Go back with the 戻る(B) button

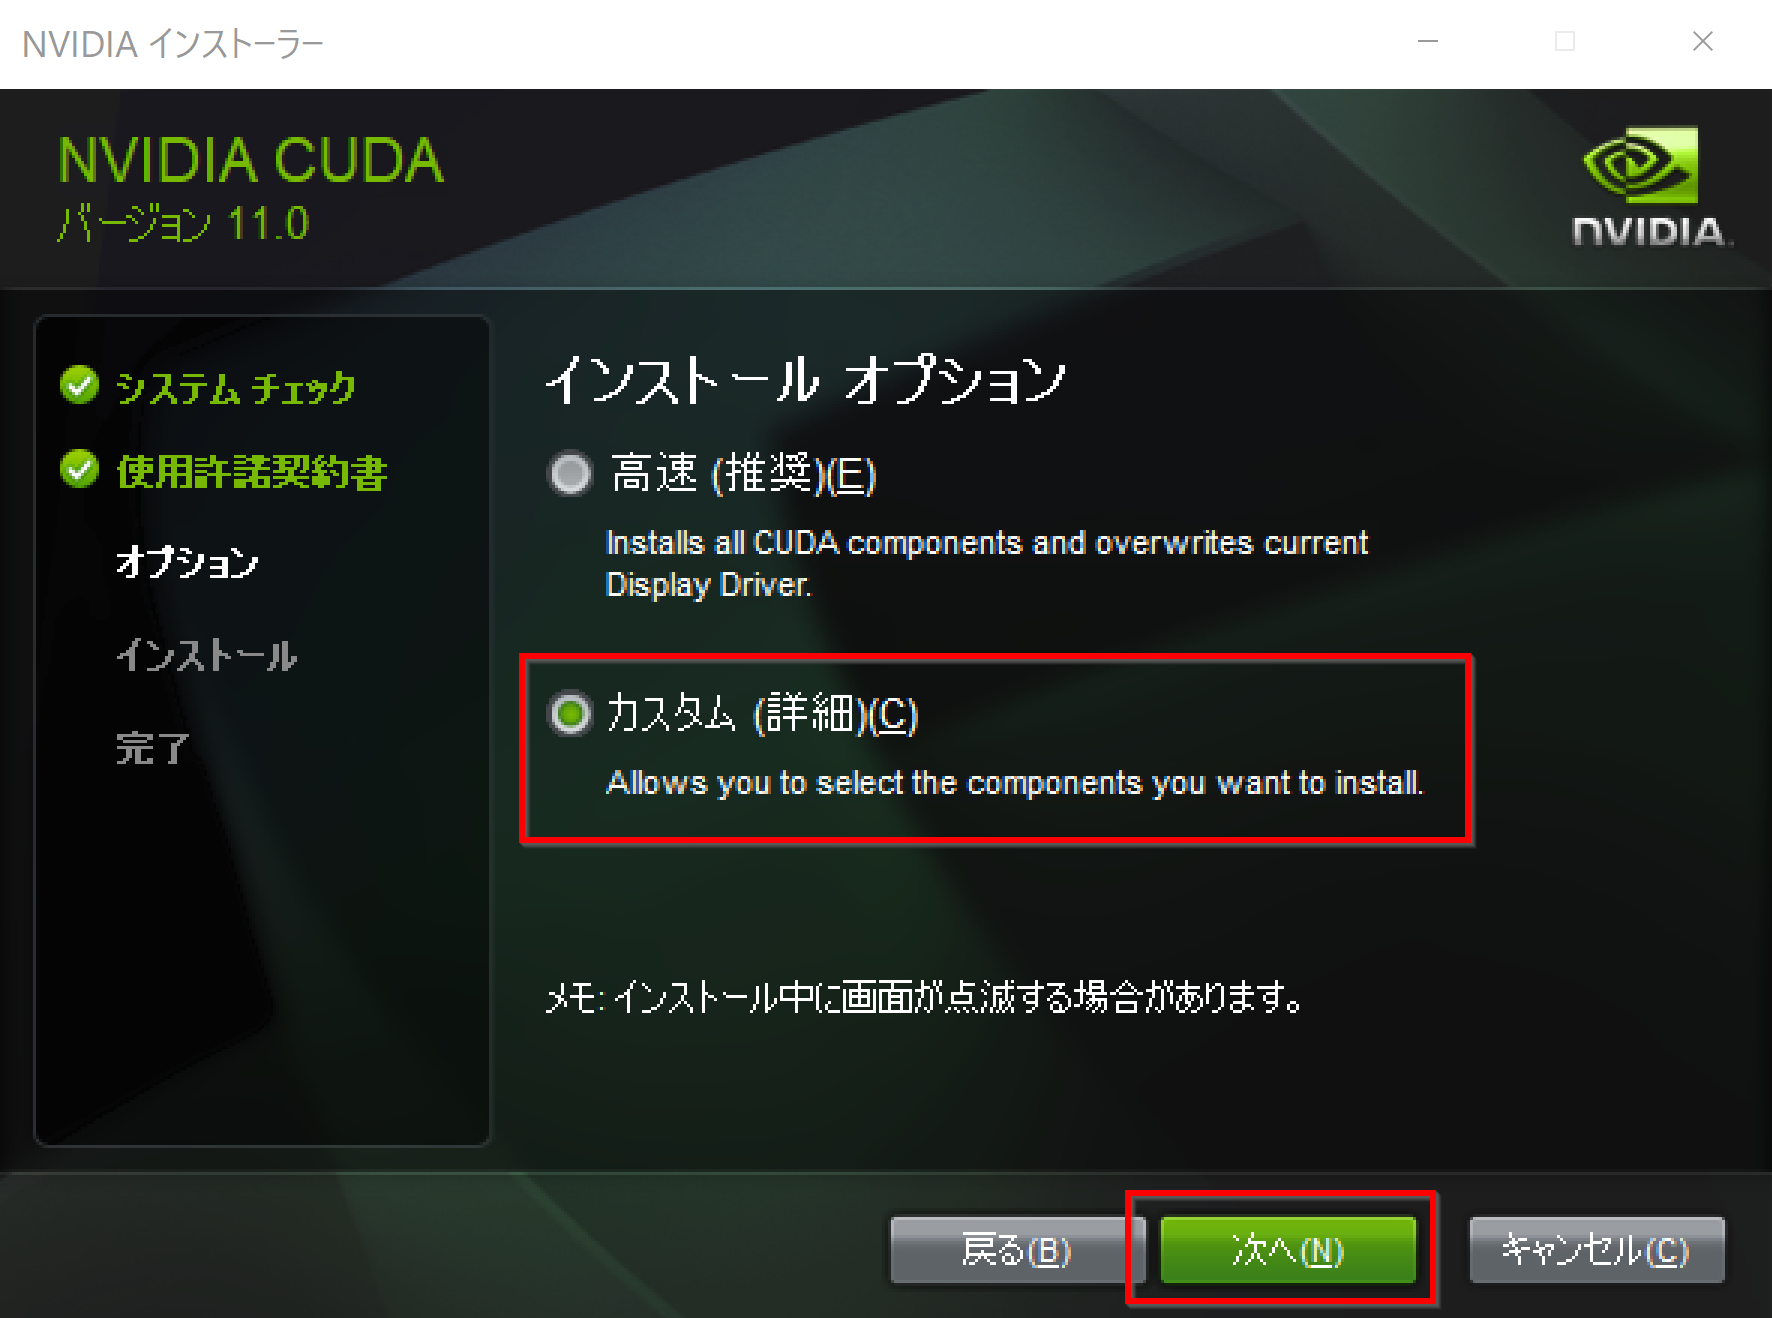pyautogui.click(x=1017, y=1250)
